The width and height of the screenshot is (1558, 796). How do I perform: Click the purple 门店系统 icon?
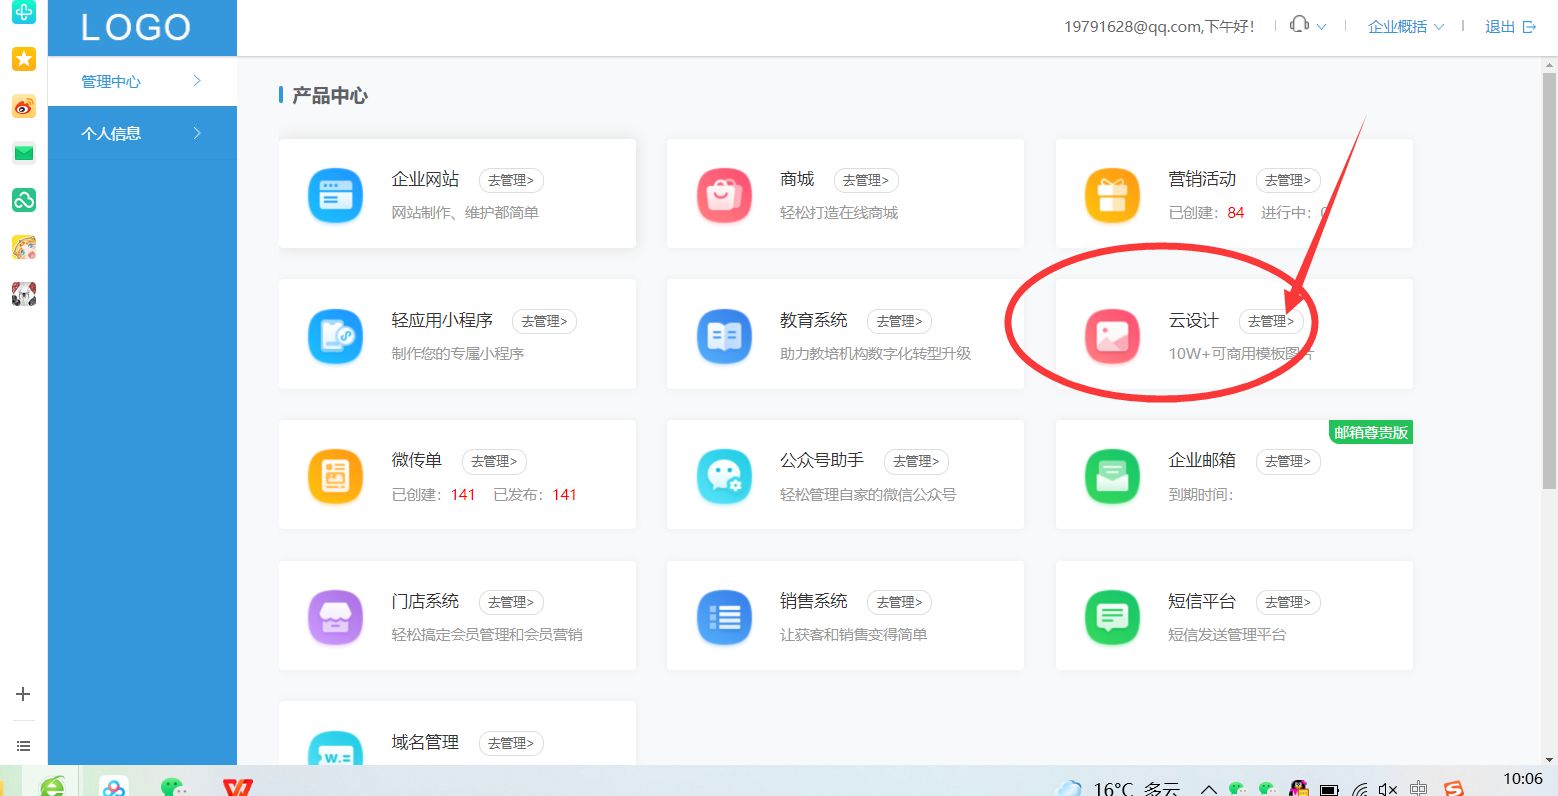pyautogui.click(x=335, y=617)
